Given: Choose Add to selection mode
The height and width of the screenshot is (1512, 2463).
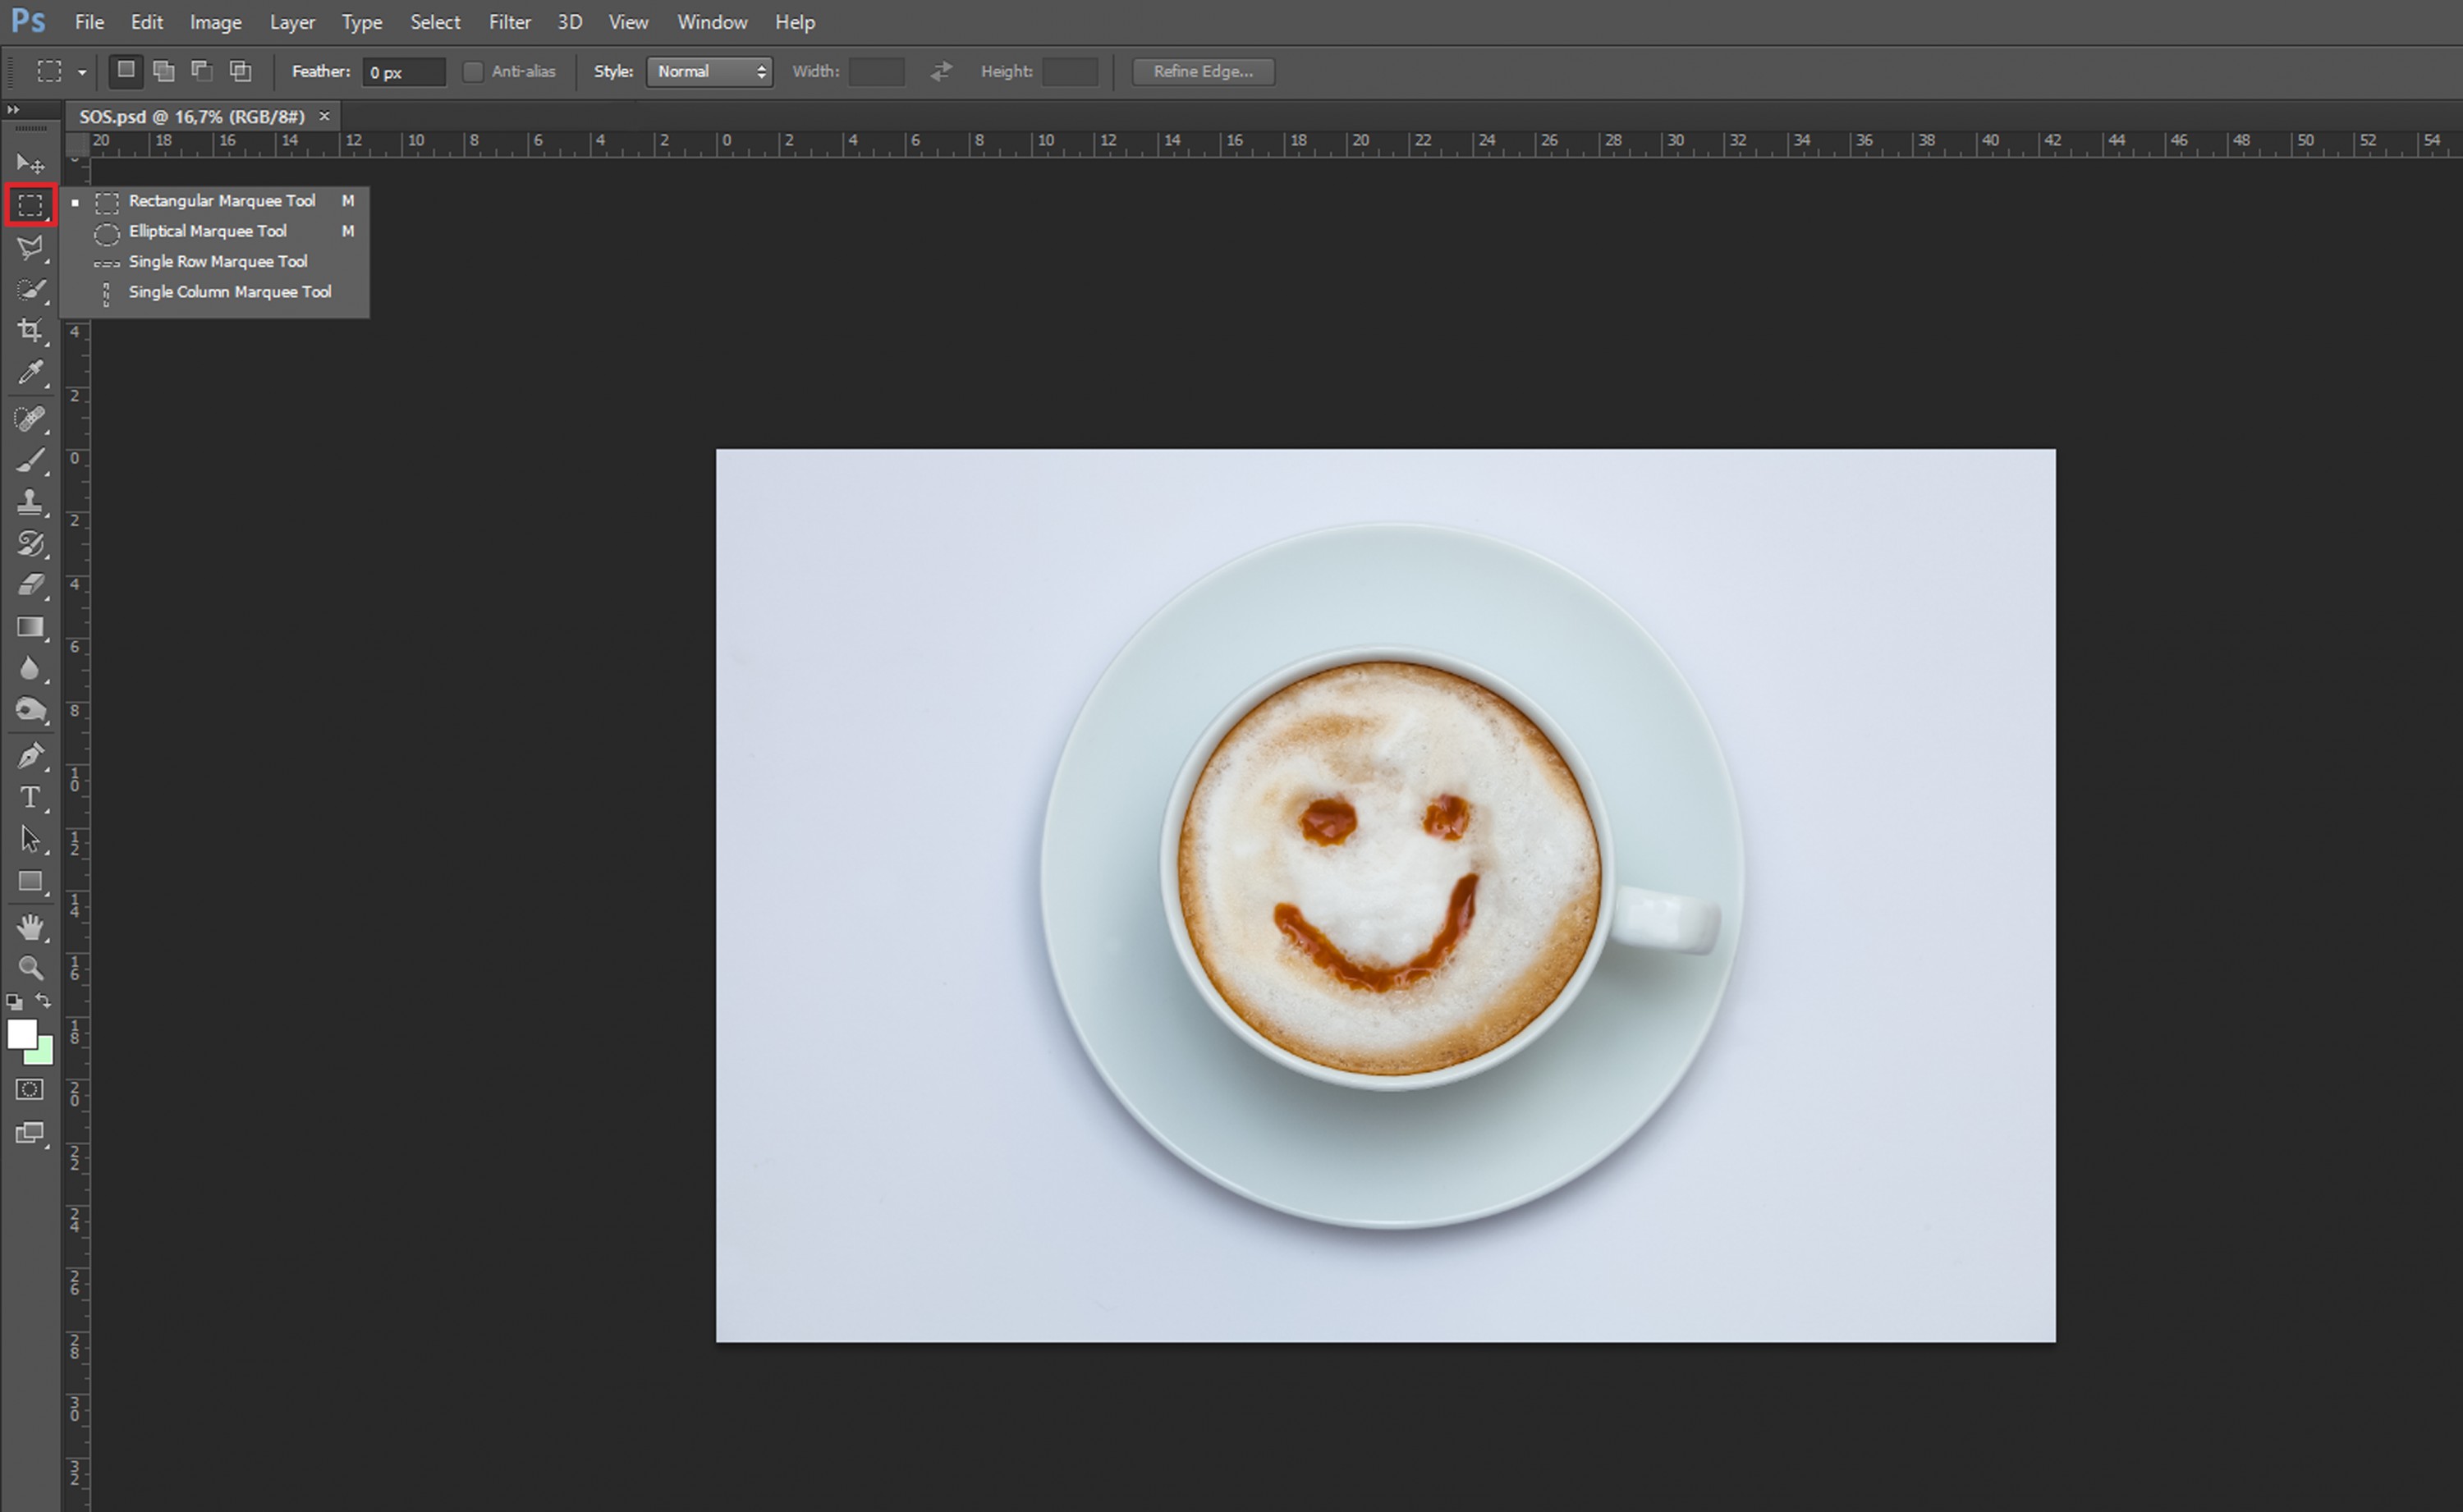Looking at the screenshot, I should [x=164, y=71].
